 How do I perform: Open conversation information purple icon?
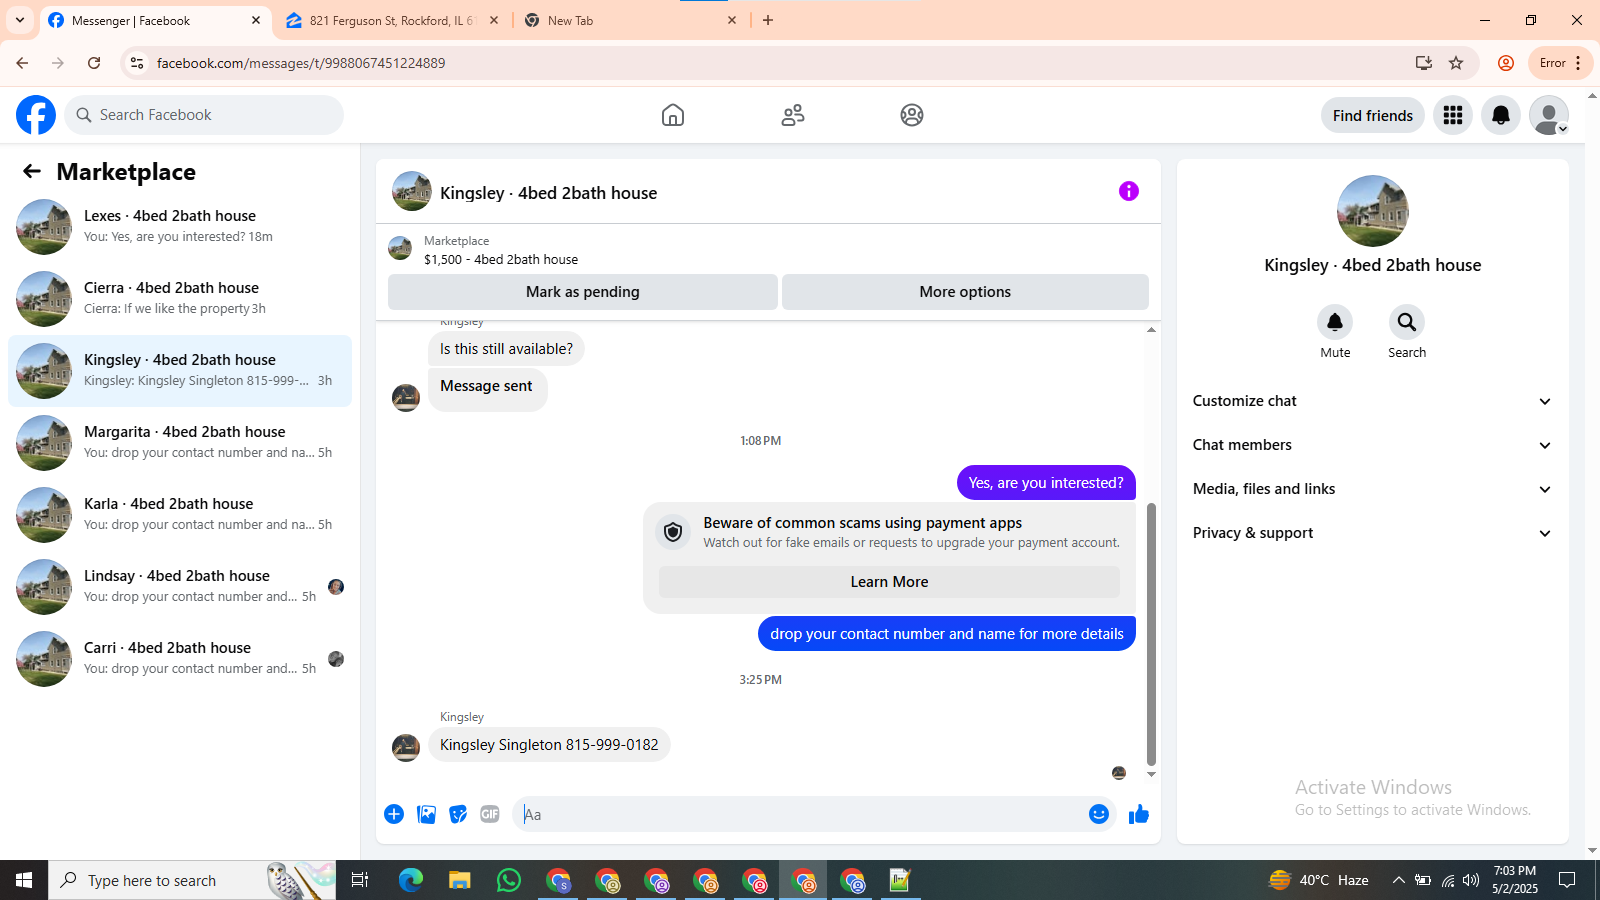pyautogui.click(x=1129, y=191)
